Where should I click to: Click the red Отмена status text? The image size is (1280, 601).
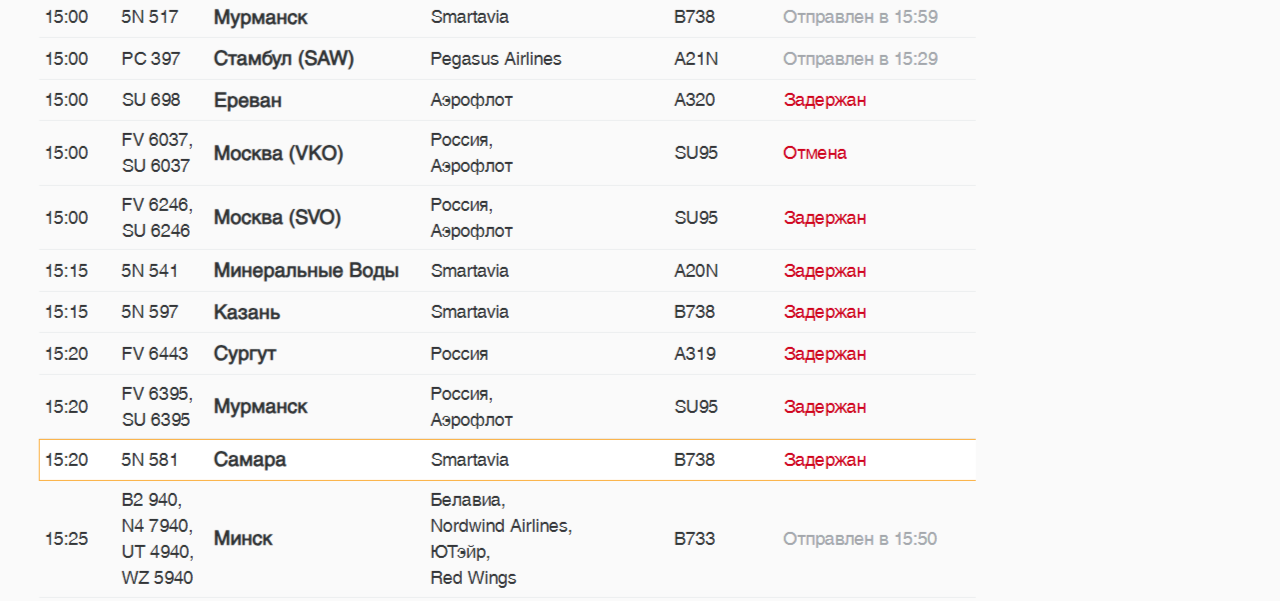tap(814, 153)
